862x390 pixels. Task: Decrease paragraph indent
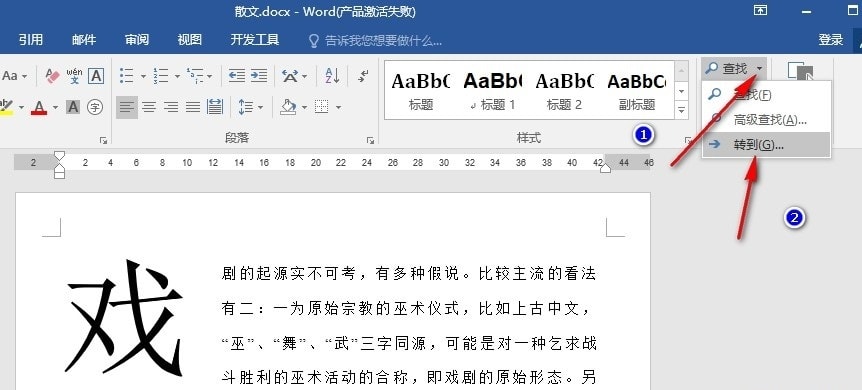point(236,75)
